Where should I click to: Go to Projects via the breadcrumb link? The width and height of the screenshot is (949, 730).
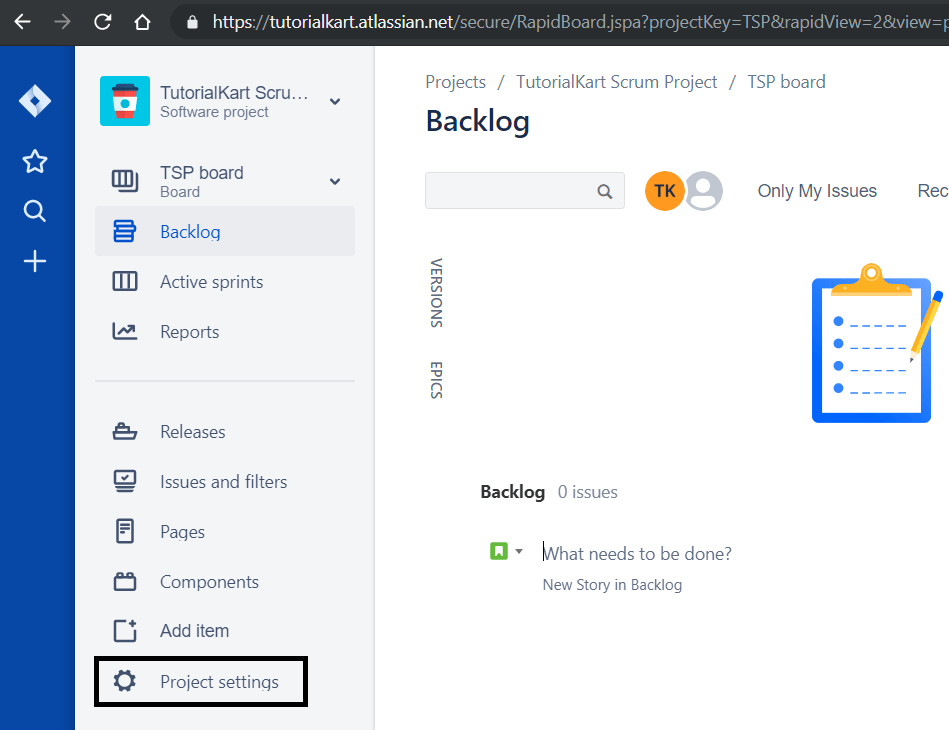click(x=455, y=81)
